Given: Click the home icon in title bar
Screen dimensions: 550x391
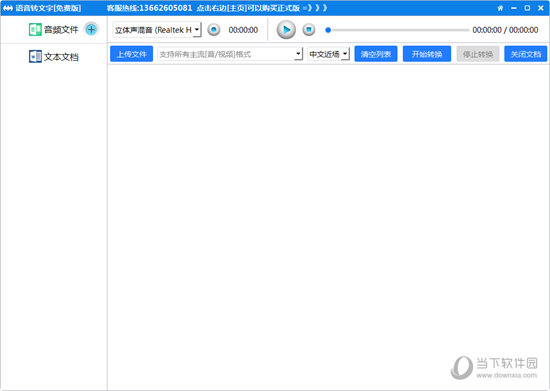Looking at the screenshot, I should tap(500, 8).
